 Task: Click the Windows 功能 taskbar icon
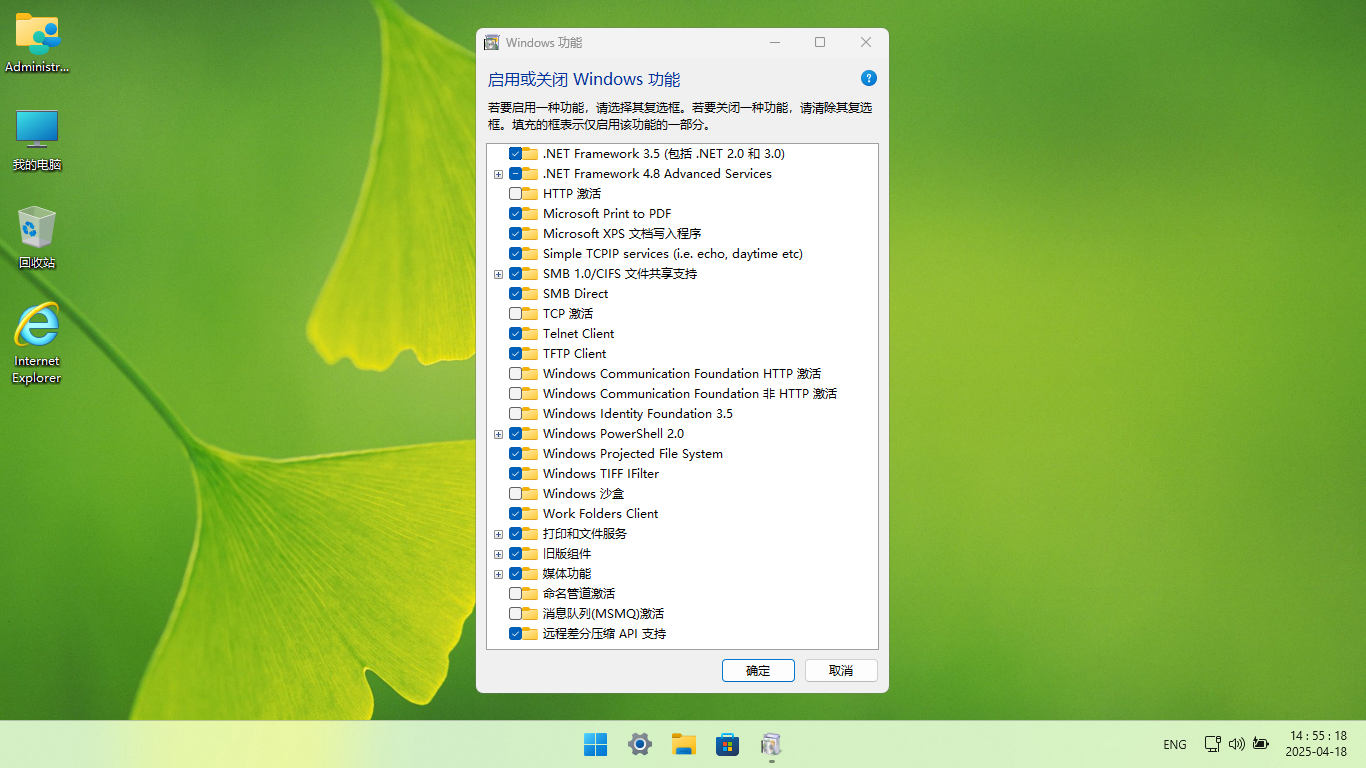[x=771, y=744]
